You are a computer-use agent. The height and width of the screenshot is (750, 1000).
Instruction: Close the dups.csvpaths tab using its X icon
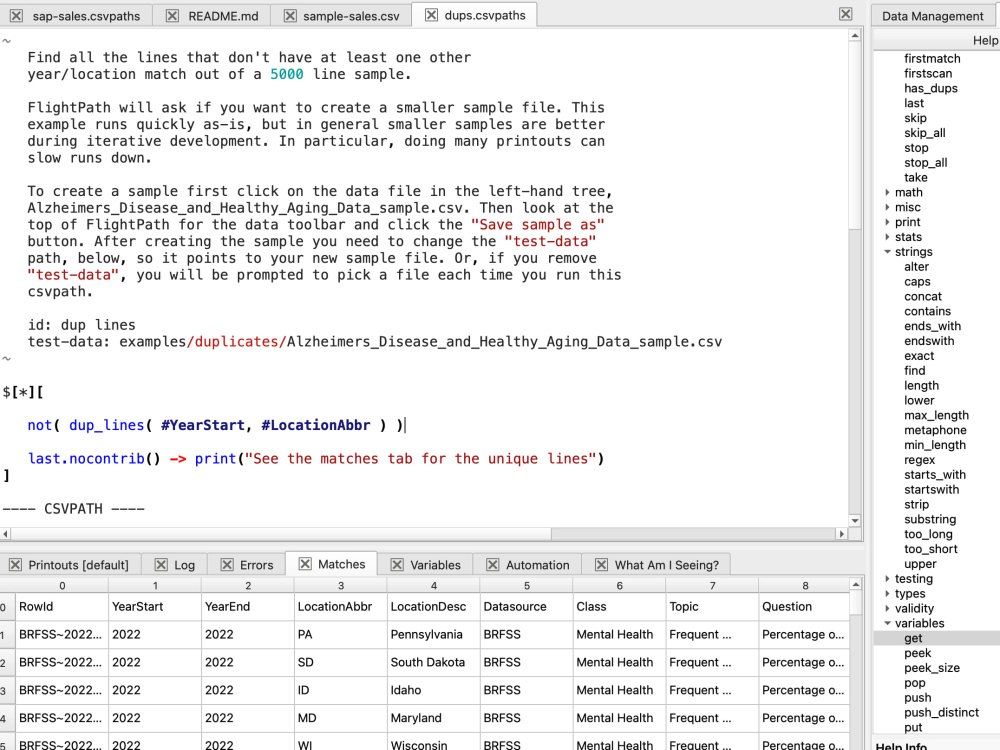click(x=432, y=15)
